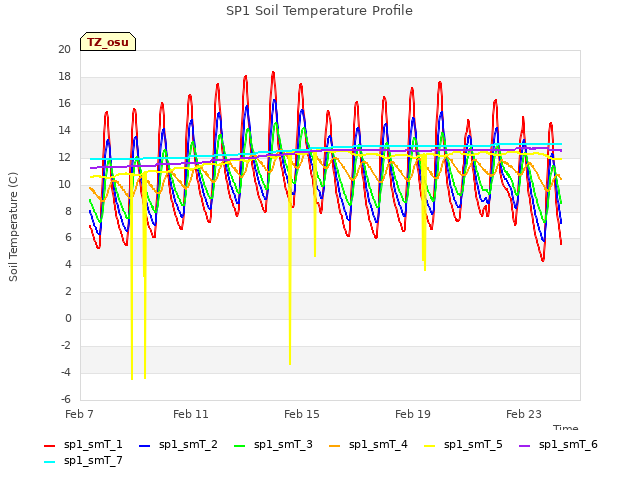Viewport: 640px width, 480px height.
Task: Click the -6 y-axis tick label
Action: [66, 399]
